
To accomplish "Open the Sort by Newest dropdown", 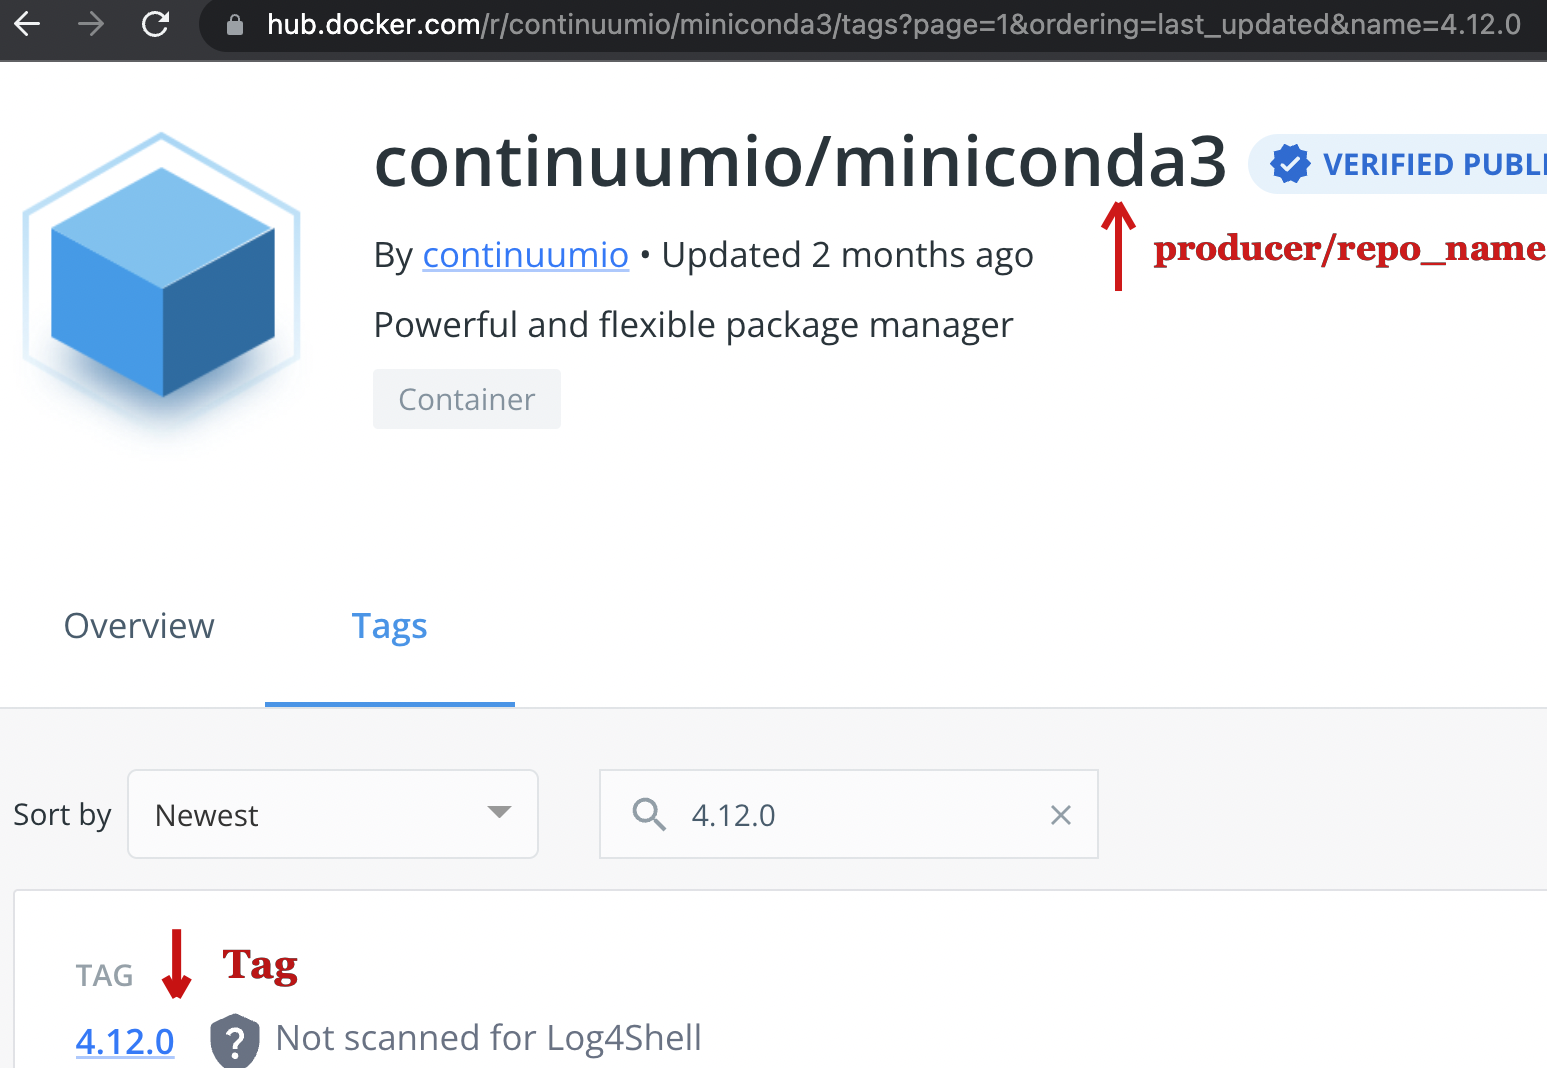I will click(x=332, y=814).
